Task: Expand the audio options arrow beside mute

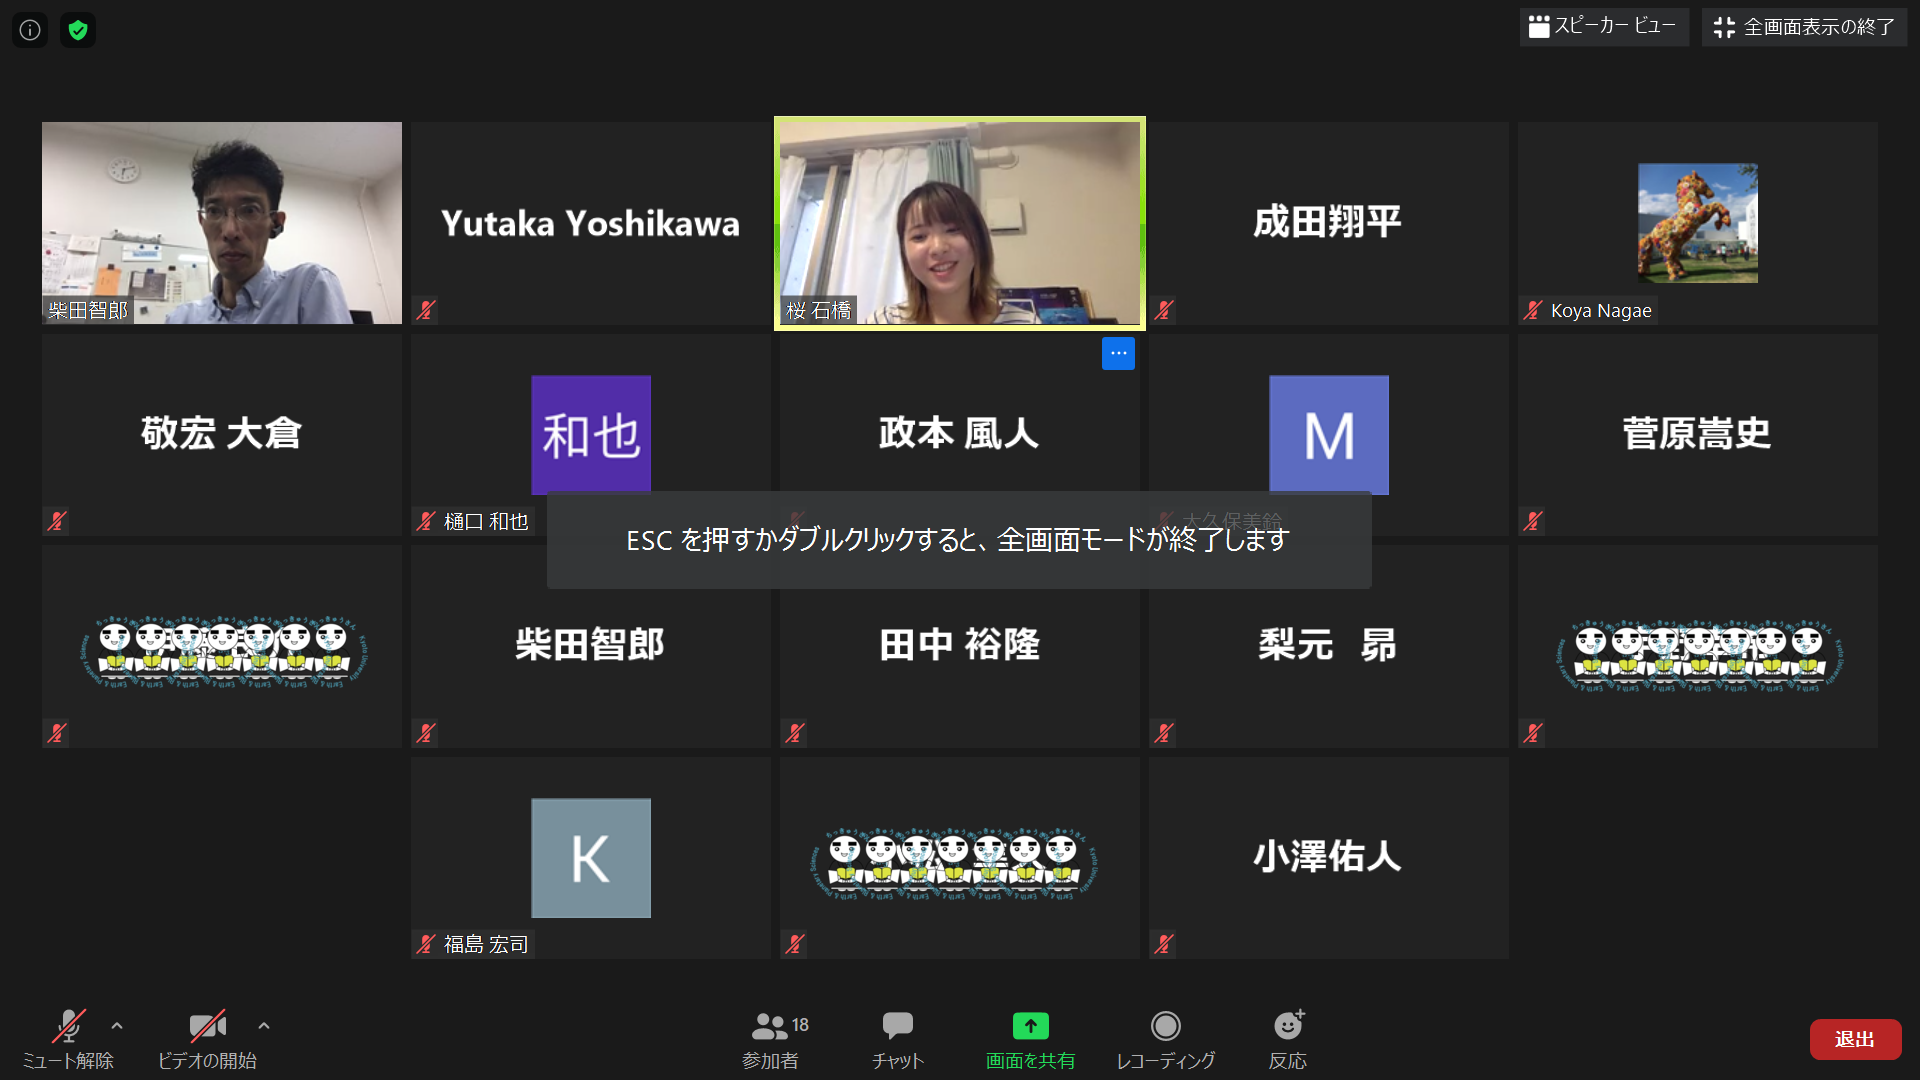Action: (117, 1026)
